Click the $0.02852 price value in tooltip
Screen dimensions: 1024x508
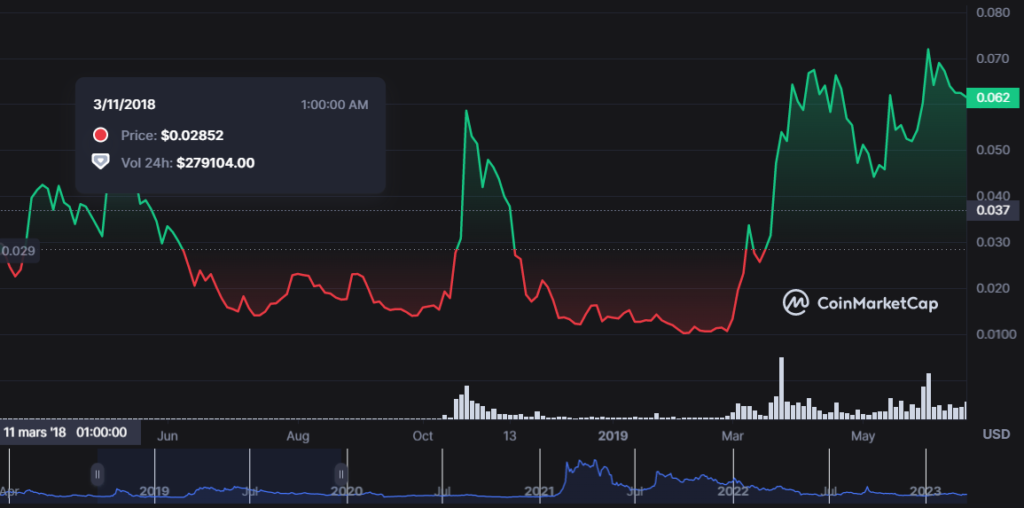tap(192, 136)
